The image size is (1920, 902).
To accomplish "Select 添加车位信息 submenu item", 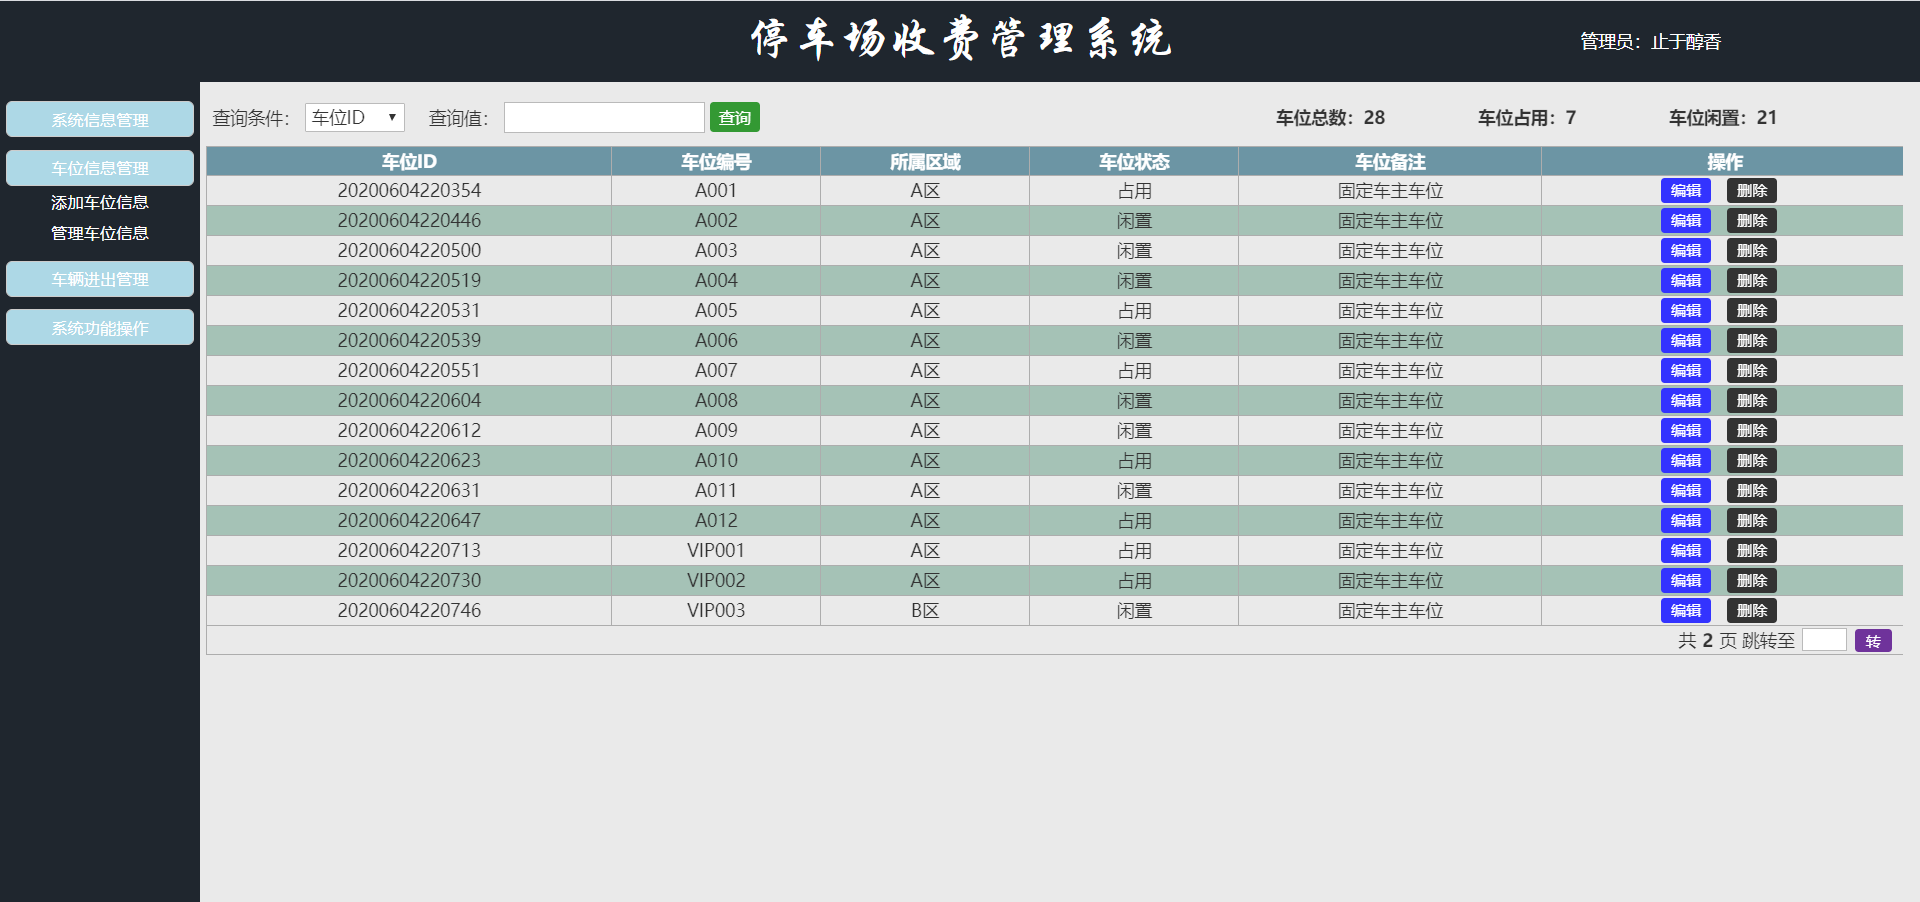I will pos(100,202).
